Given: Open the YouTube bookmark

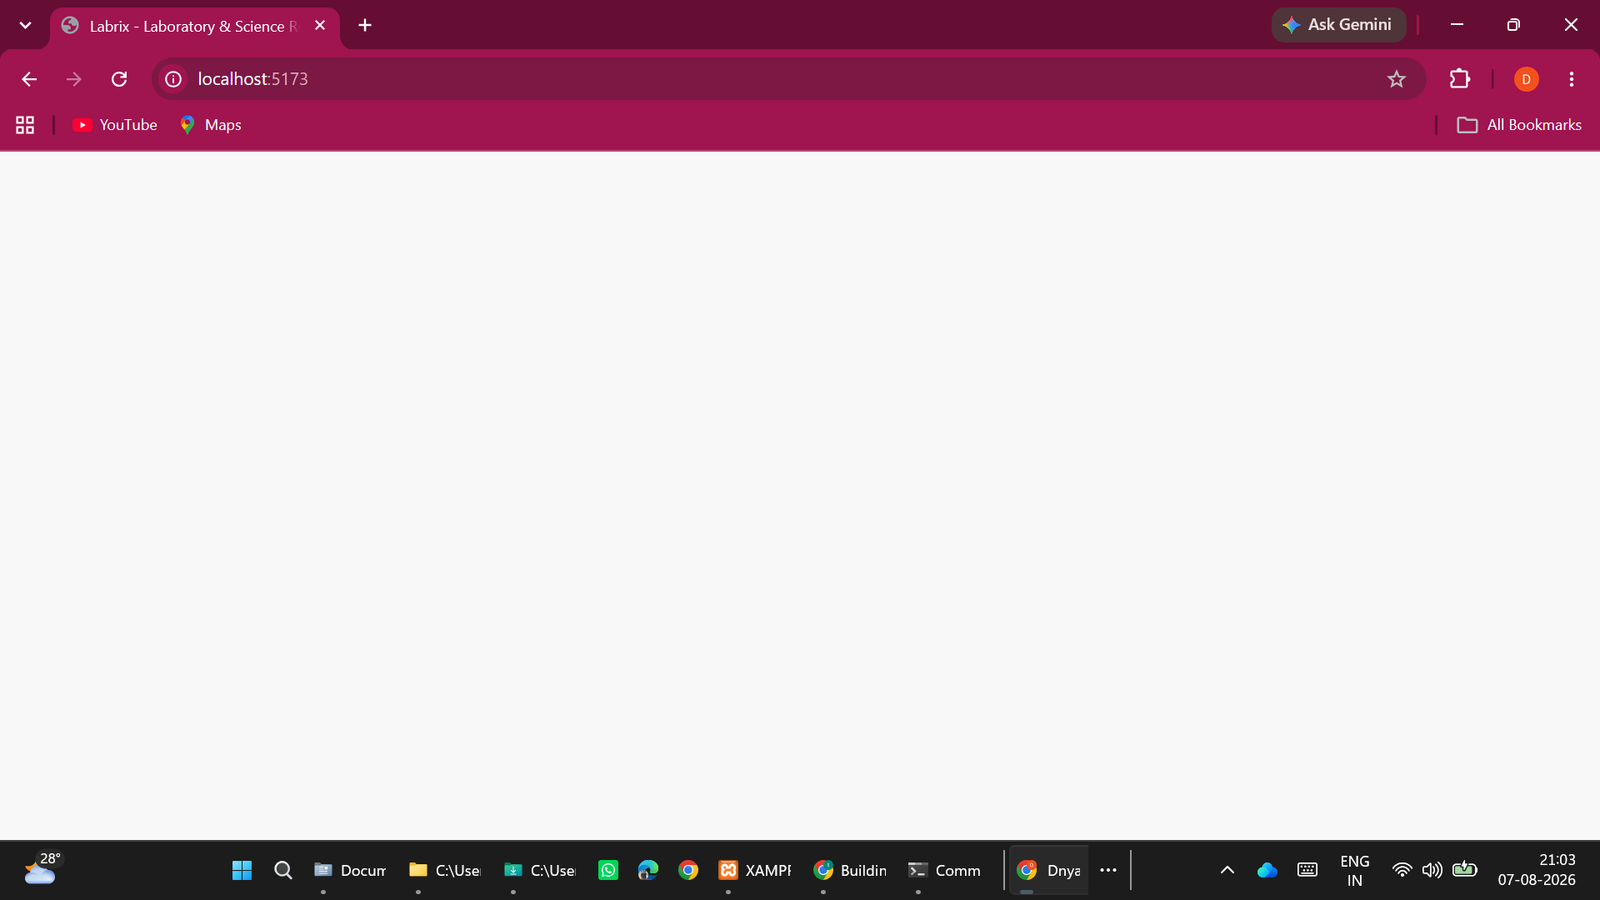Looking at the screenshot, I should click(115, 125).
